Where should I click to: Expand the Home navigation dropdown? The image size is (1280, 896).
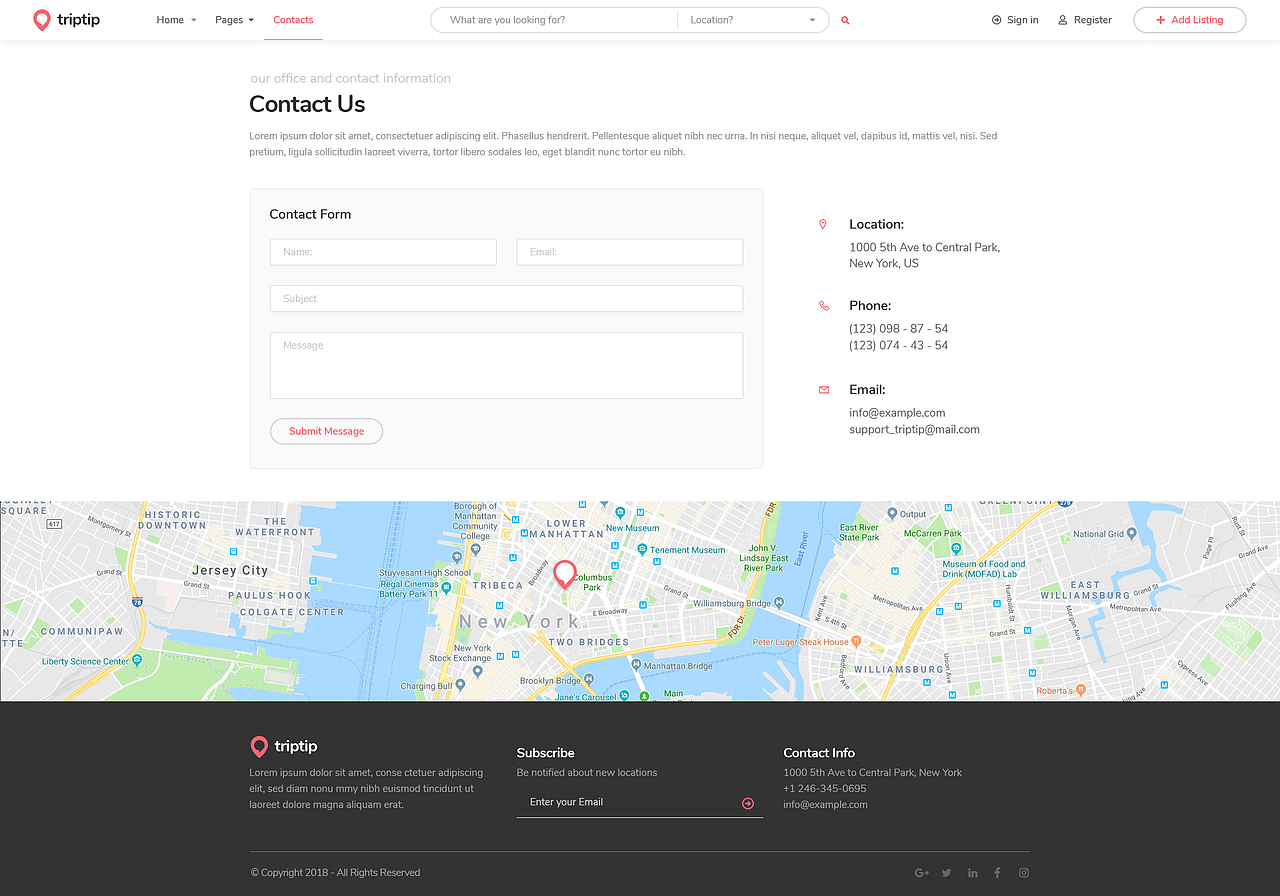click(x=176, y=19)
